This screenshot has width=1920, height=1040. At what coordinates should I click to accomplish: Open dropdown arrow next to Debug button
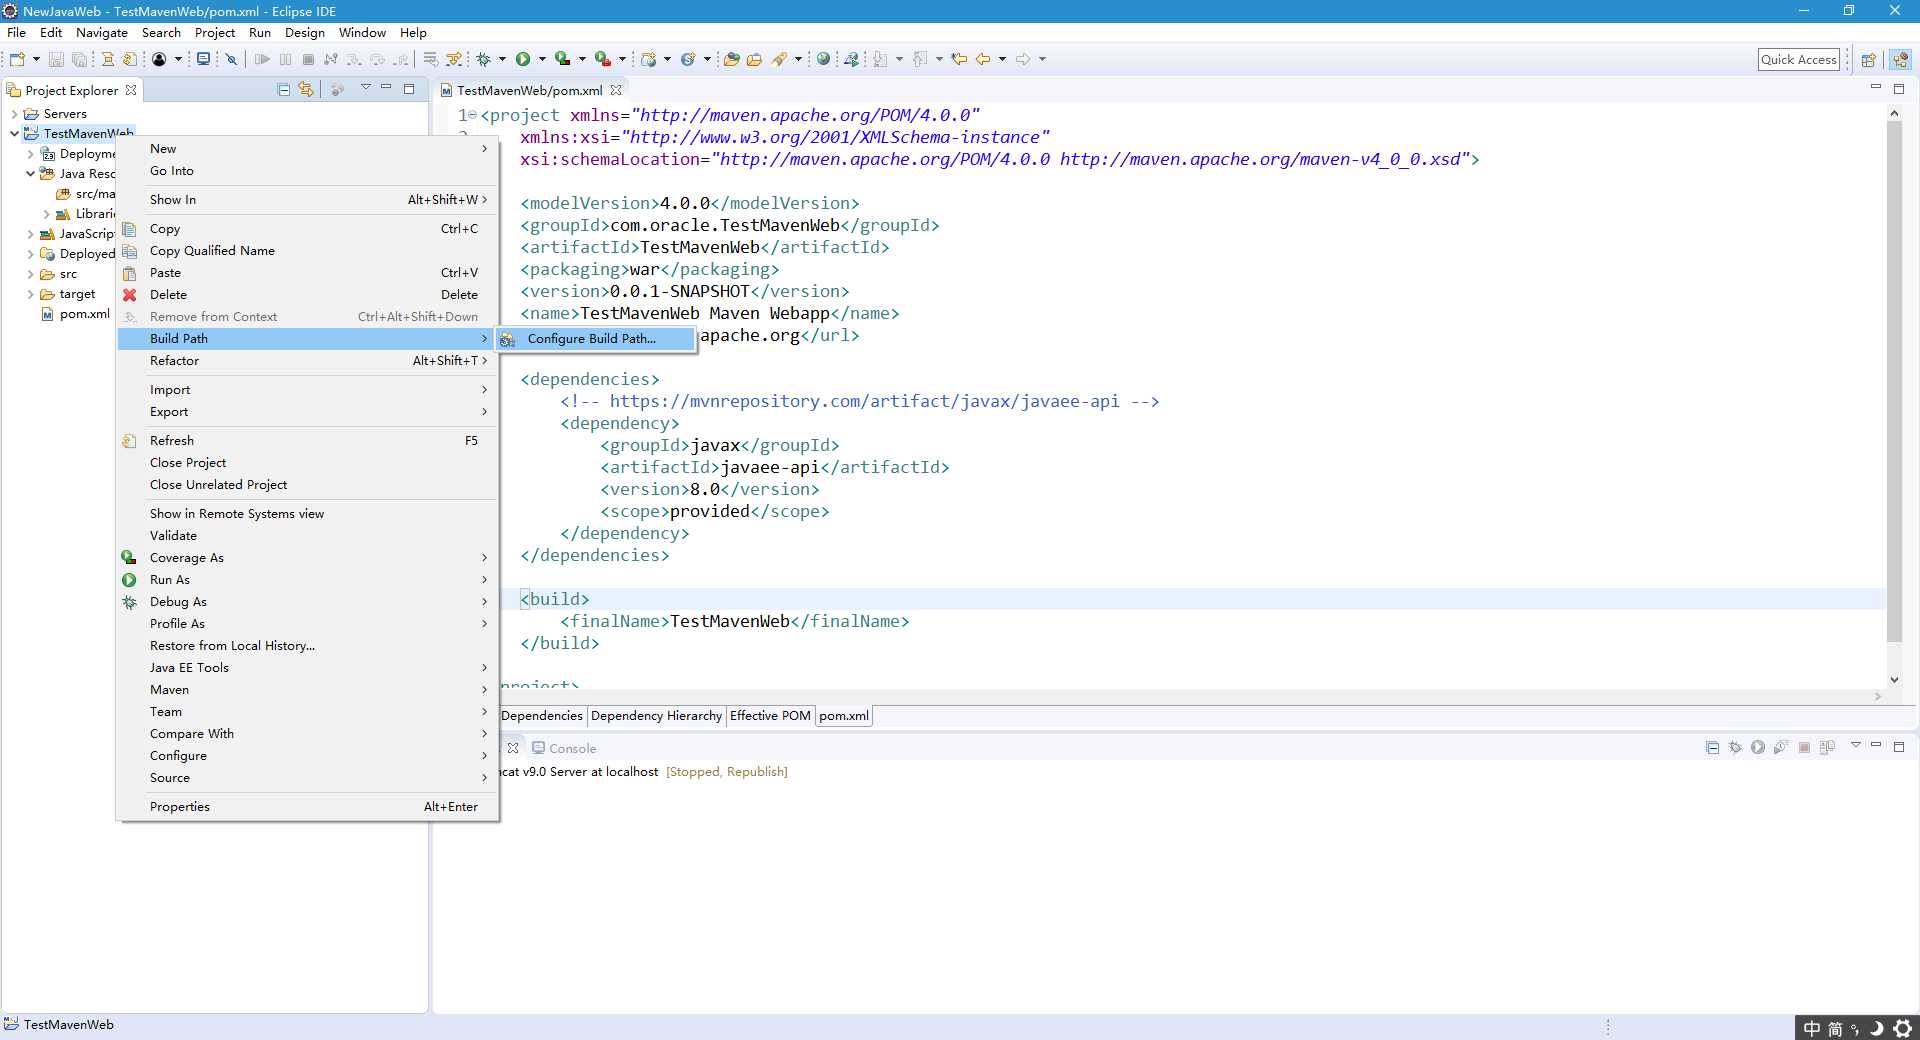502,59
